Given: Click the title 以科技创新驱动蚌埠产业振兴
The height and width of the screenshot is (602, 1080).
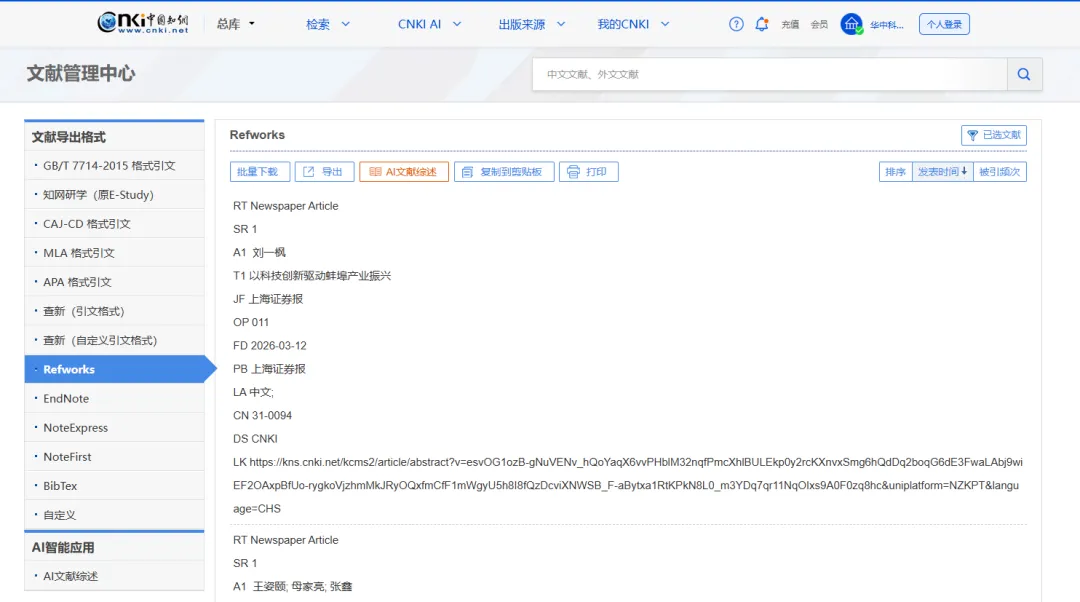Looking at the screenshot, I should [320, 276].
